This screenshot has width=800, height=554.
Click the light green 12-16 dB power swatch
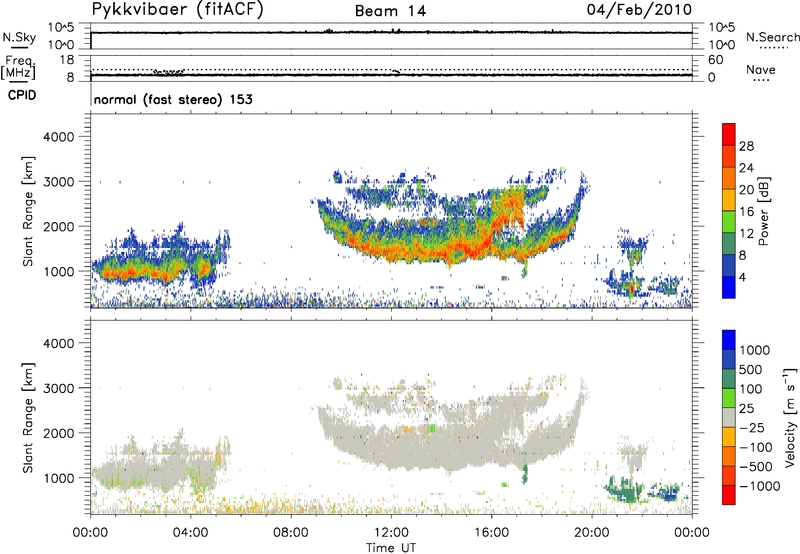[729, 222]
